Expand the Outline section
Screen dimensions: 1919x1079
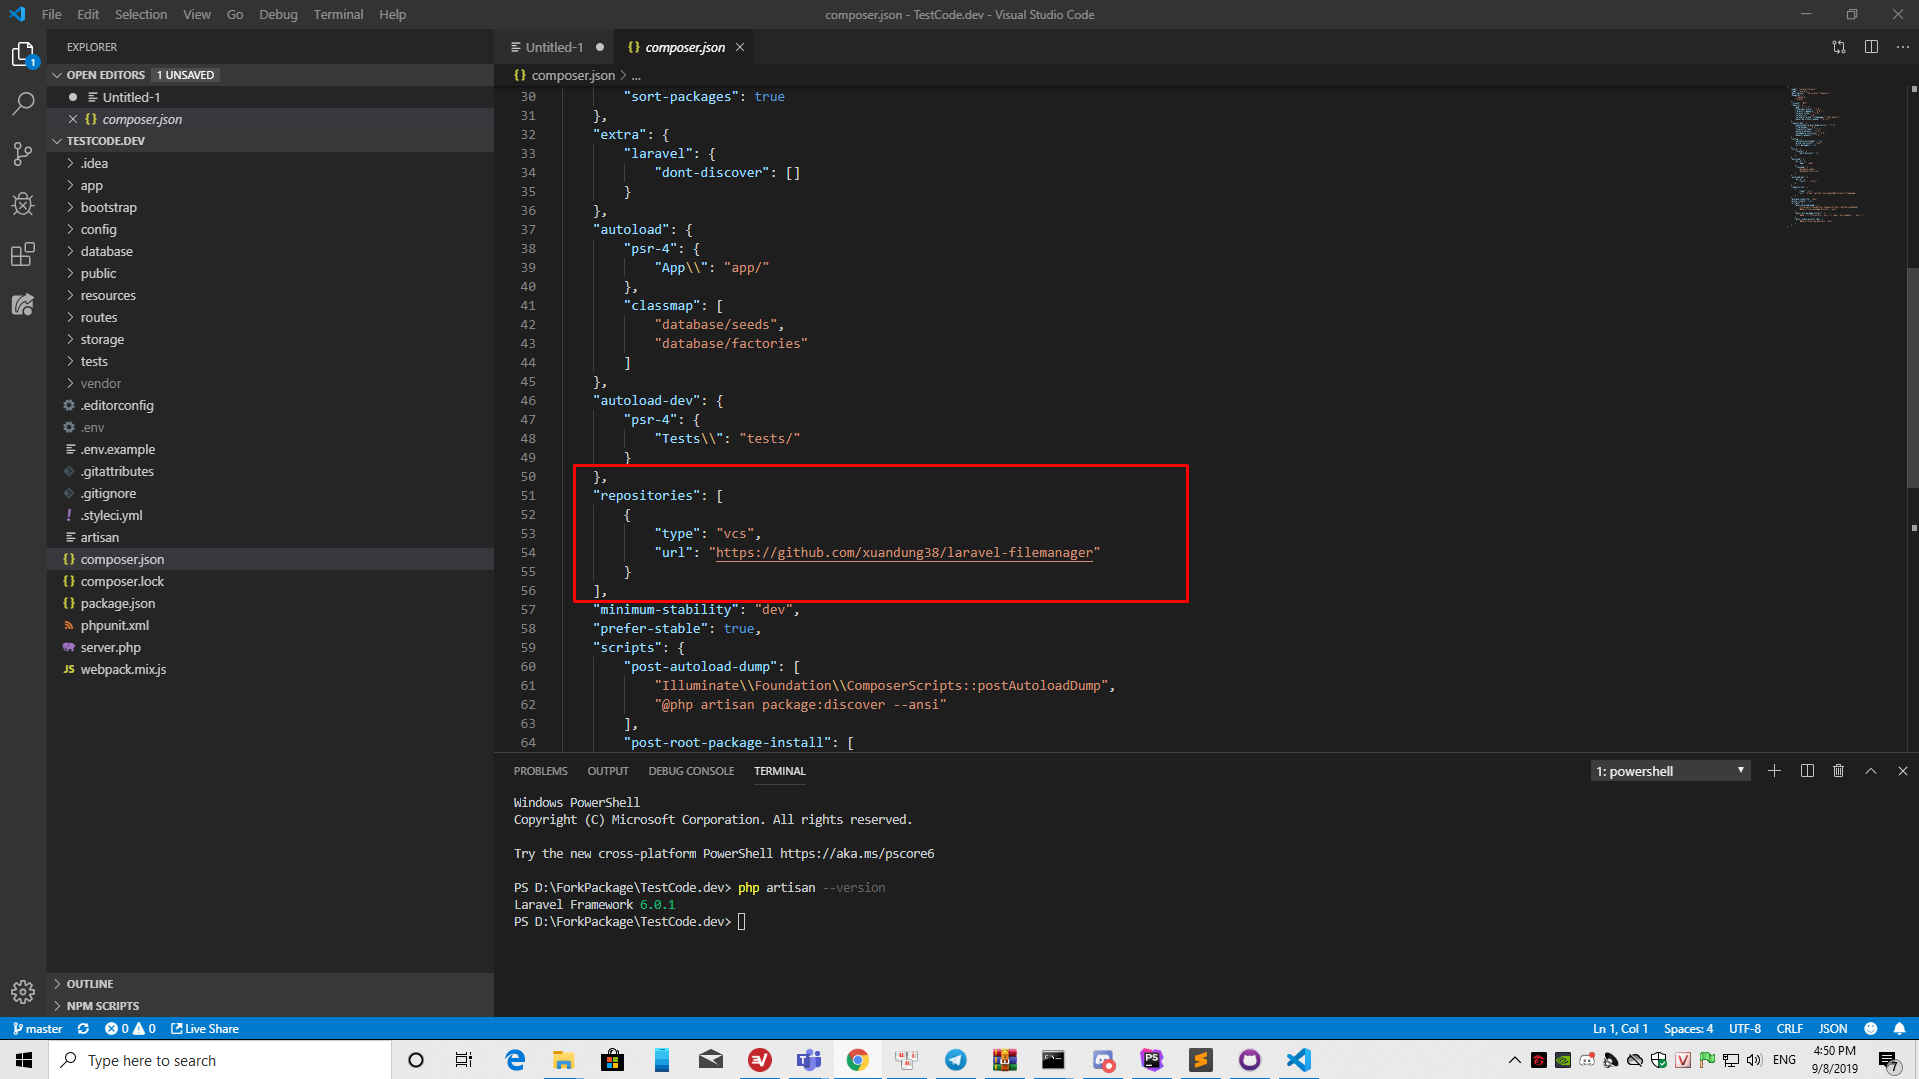click(x=270, y=984)
